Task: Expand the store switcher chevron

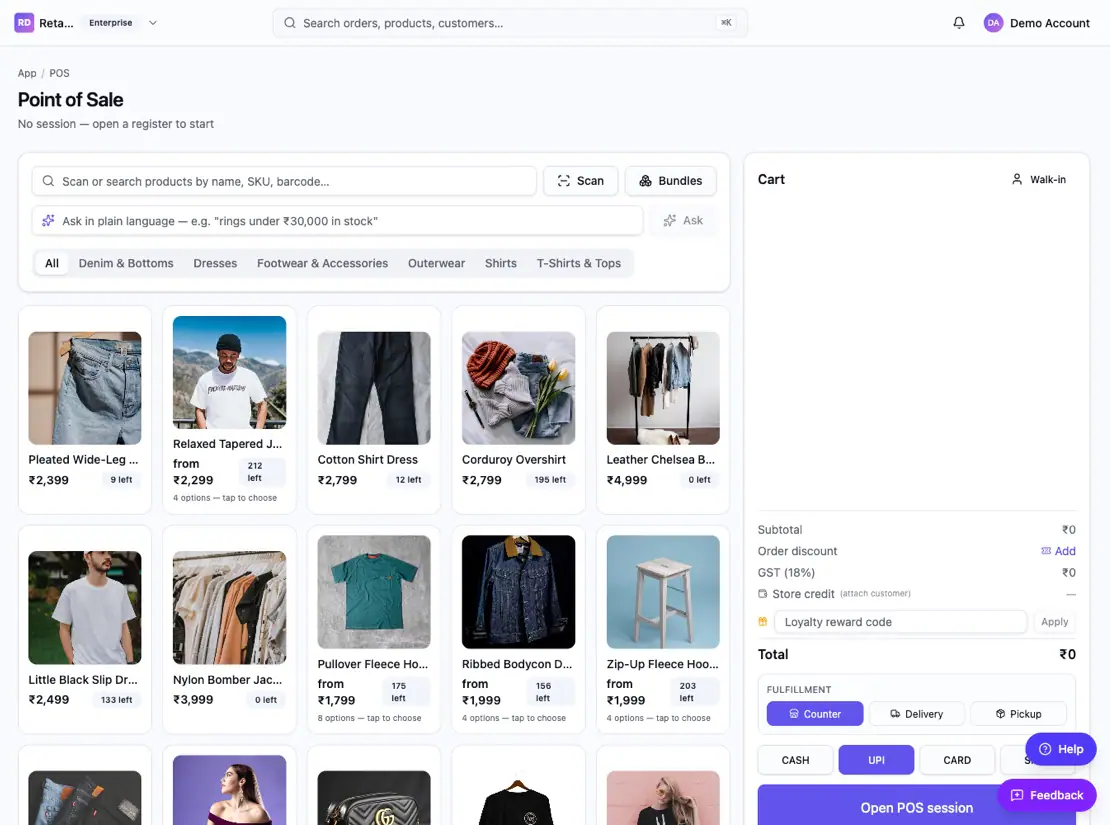Action: point(152,23)
